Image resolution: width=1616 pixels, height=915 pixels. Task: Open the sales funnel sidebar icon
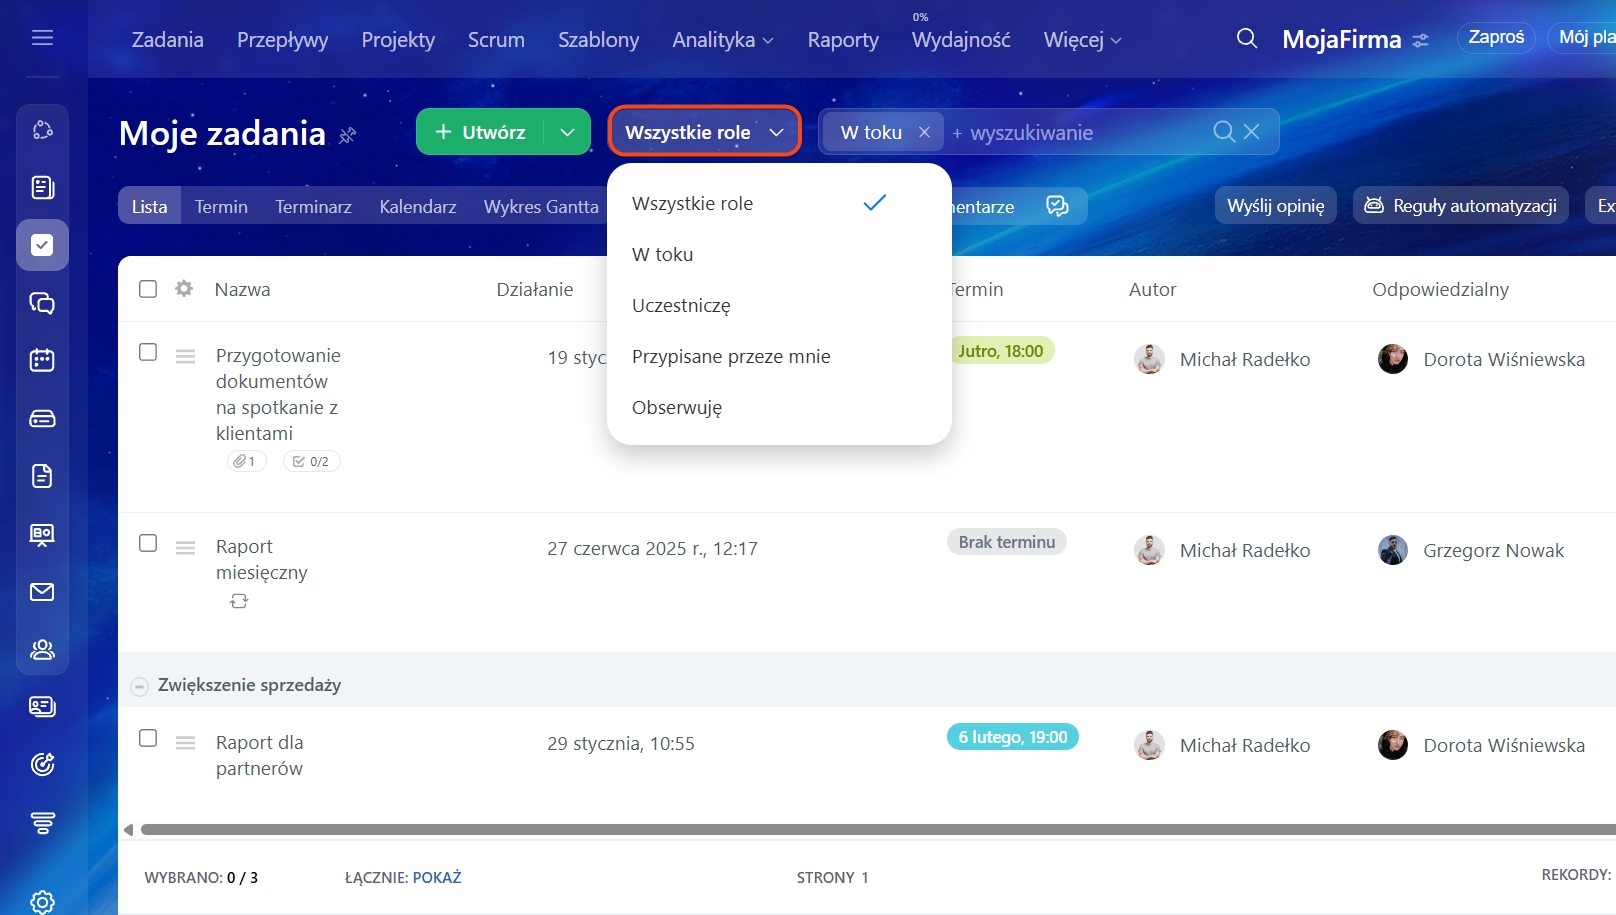(42, 823)
